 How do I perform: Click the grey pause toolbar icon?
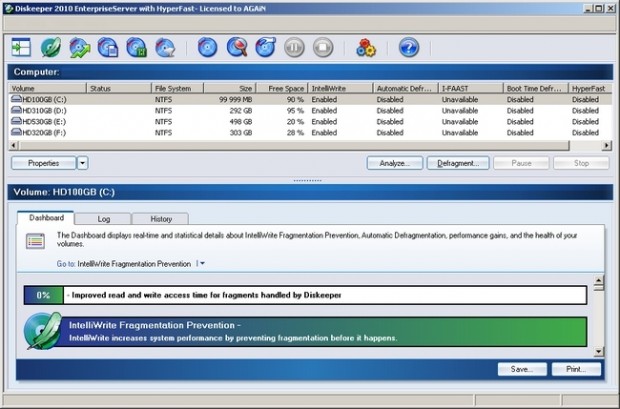point(294,47)
